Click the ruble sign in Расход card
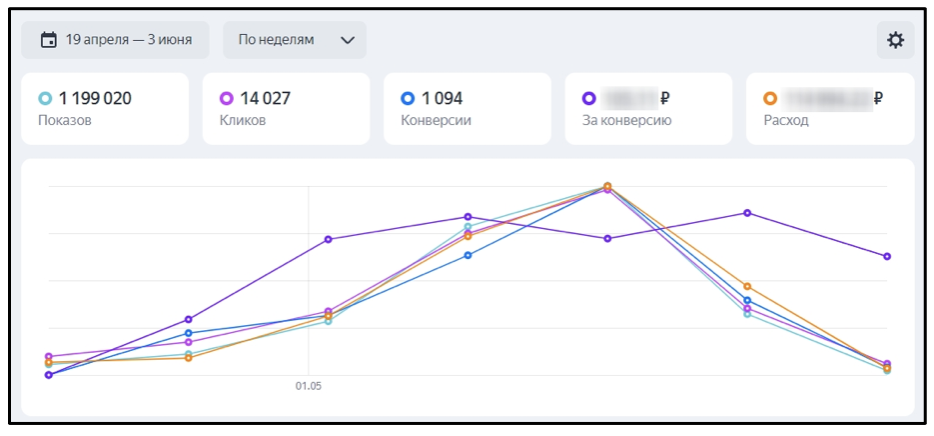This screenshot has width=934, height=436. pyautogui.click(x=877, y=99)
